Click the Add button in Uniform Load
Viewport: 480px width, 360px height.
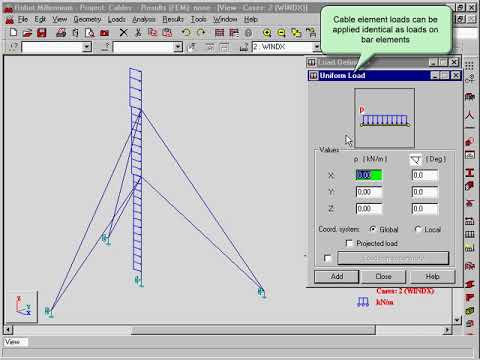coord(337,276)
